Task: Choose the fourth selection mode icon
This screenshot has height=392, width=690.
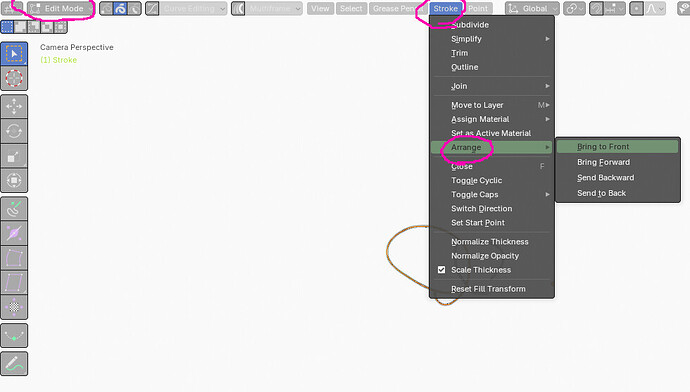Action: tap(47, 27)
